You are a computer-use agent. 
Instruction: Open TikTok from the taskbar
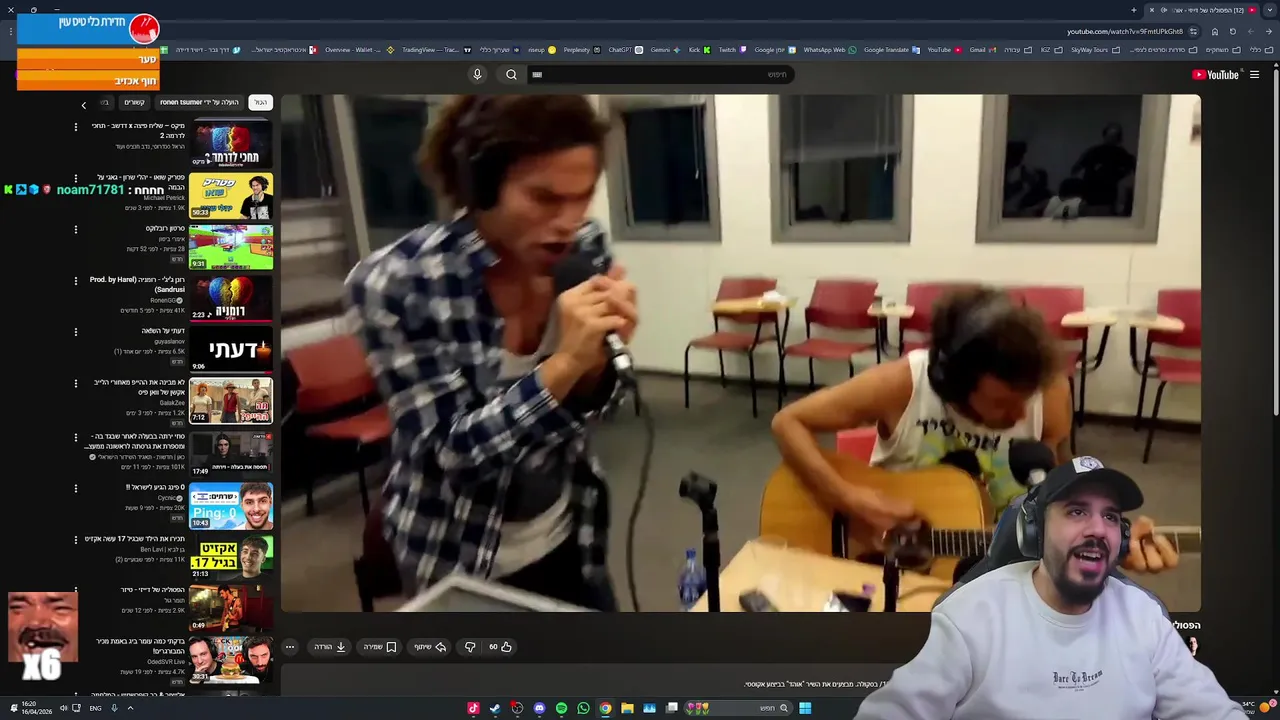click(473, 708)
